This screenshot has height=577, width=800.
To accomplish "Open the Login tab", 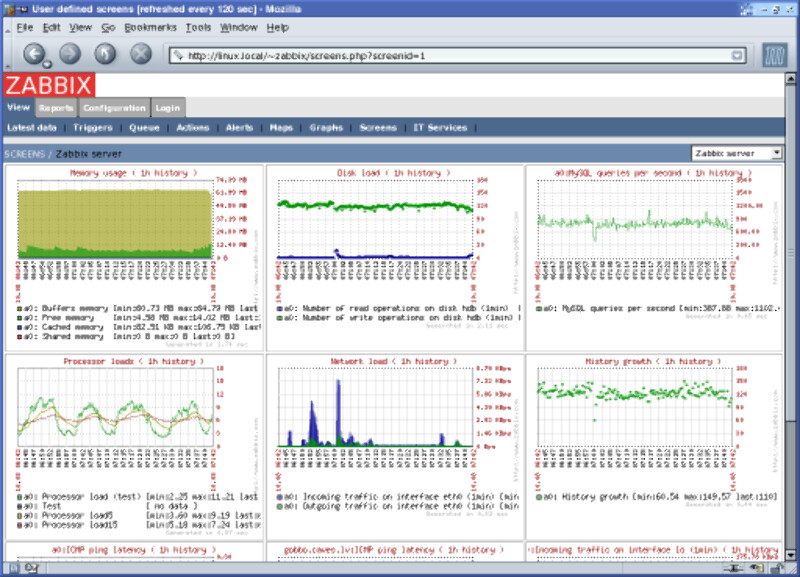I will (168, 108).
